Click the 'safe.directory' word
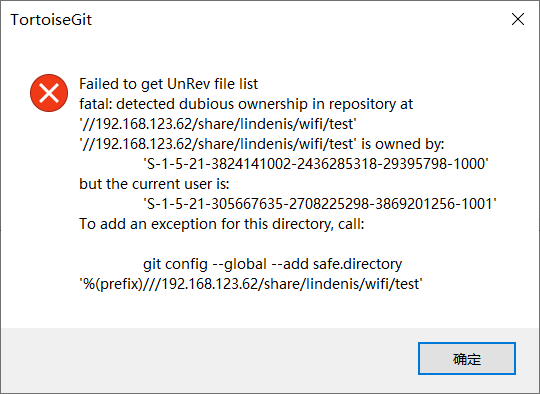 pyautogui.click(x=357, y=264)
